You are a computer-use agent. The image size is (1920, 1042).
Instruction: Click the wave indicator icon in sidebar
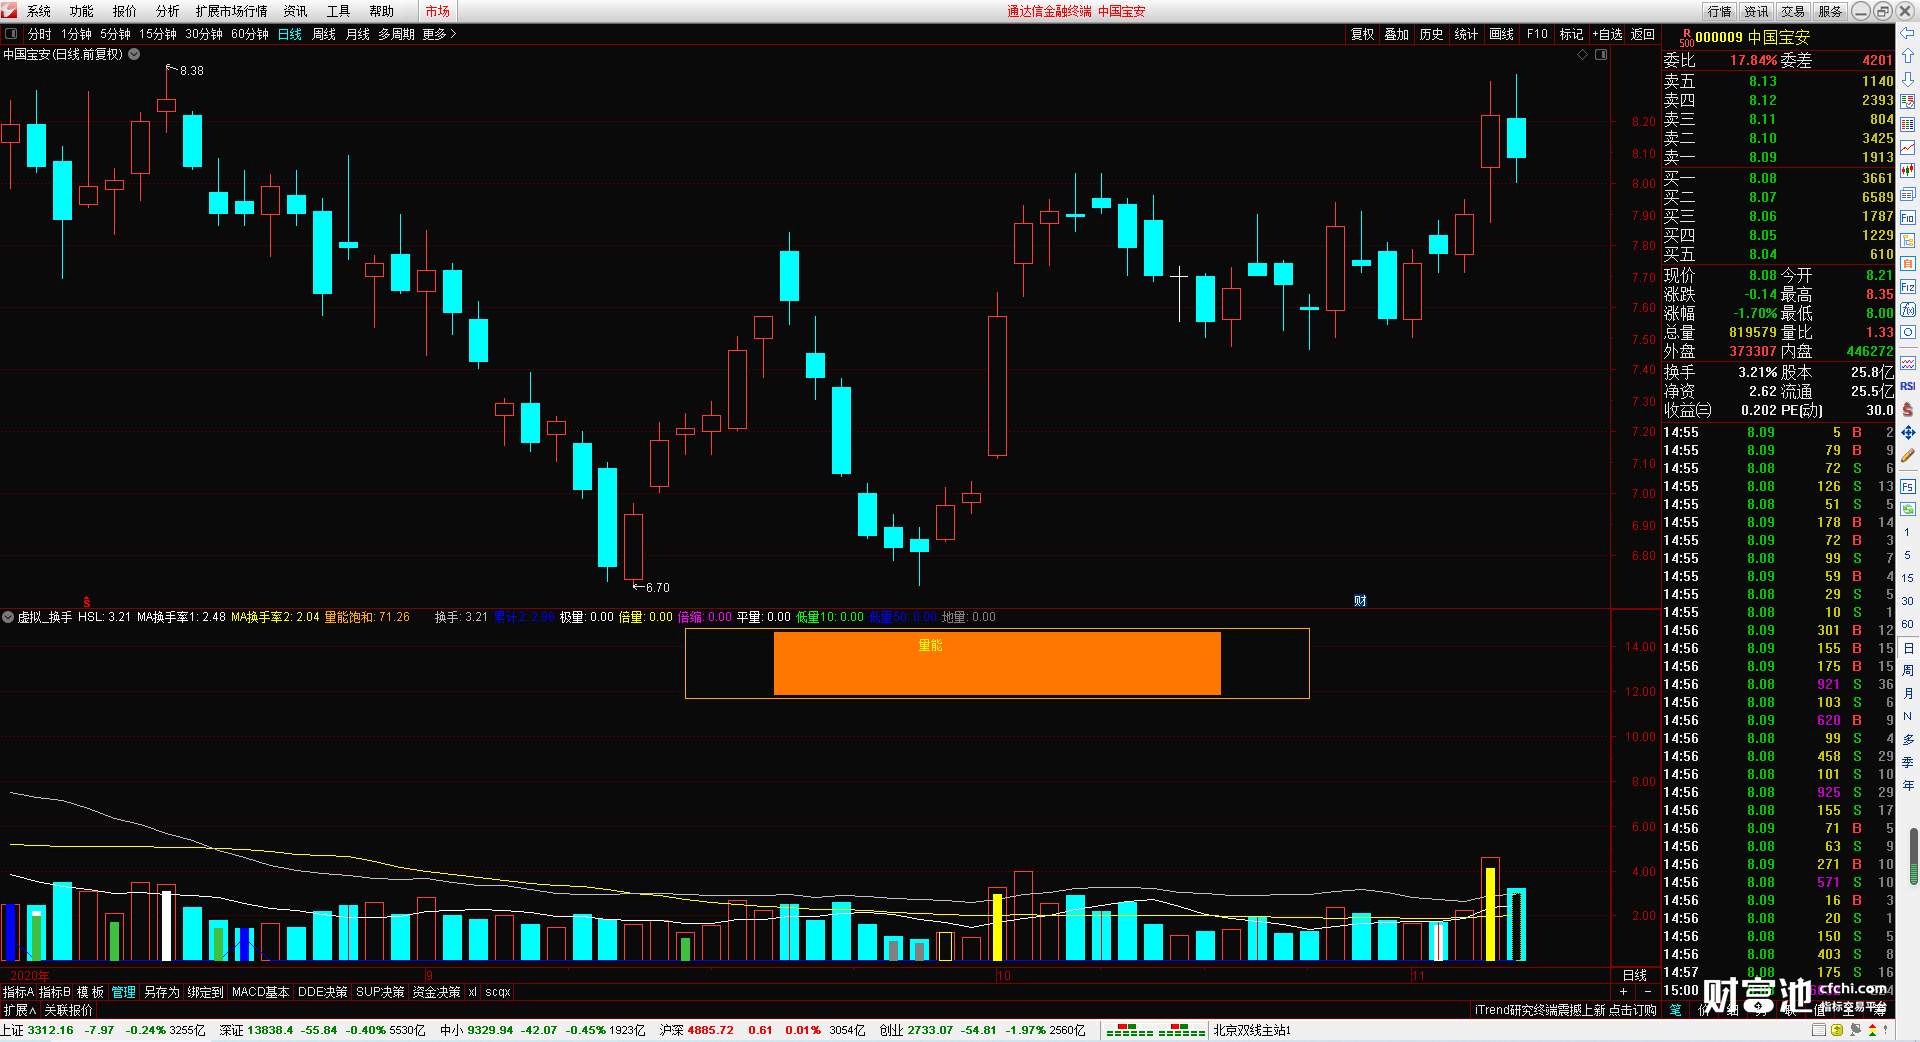(1908, 363)
